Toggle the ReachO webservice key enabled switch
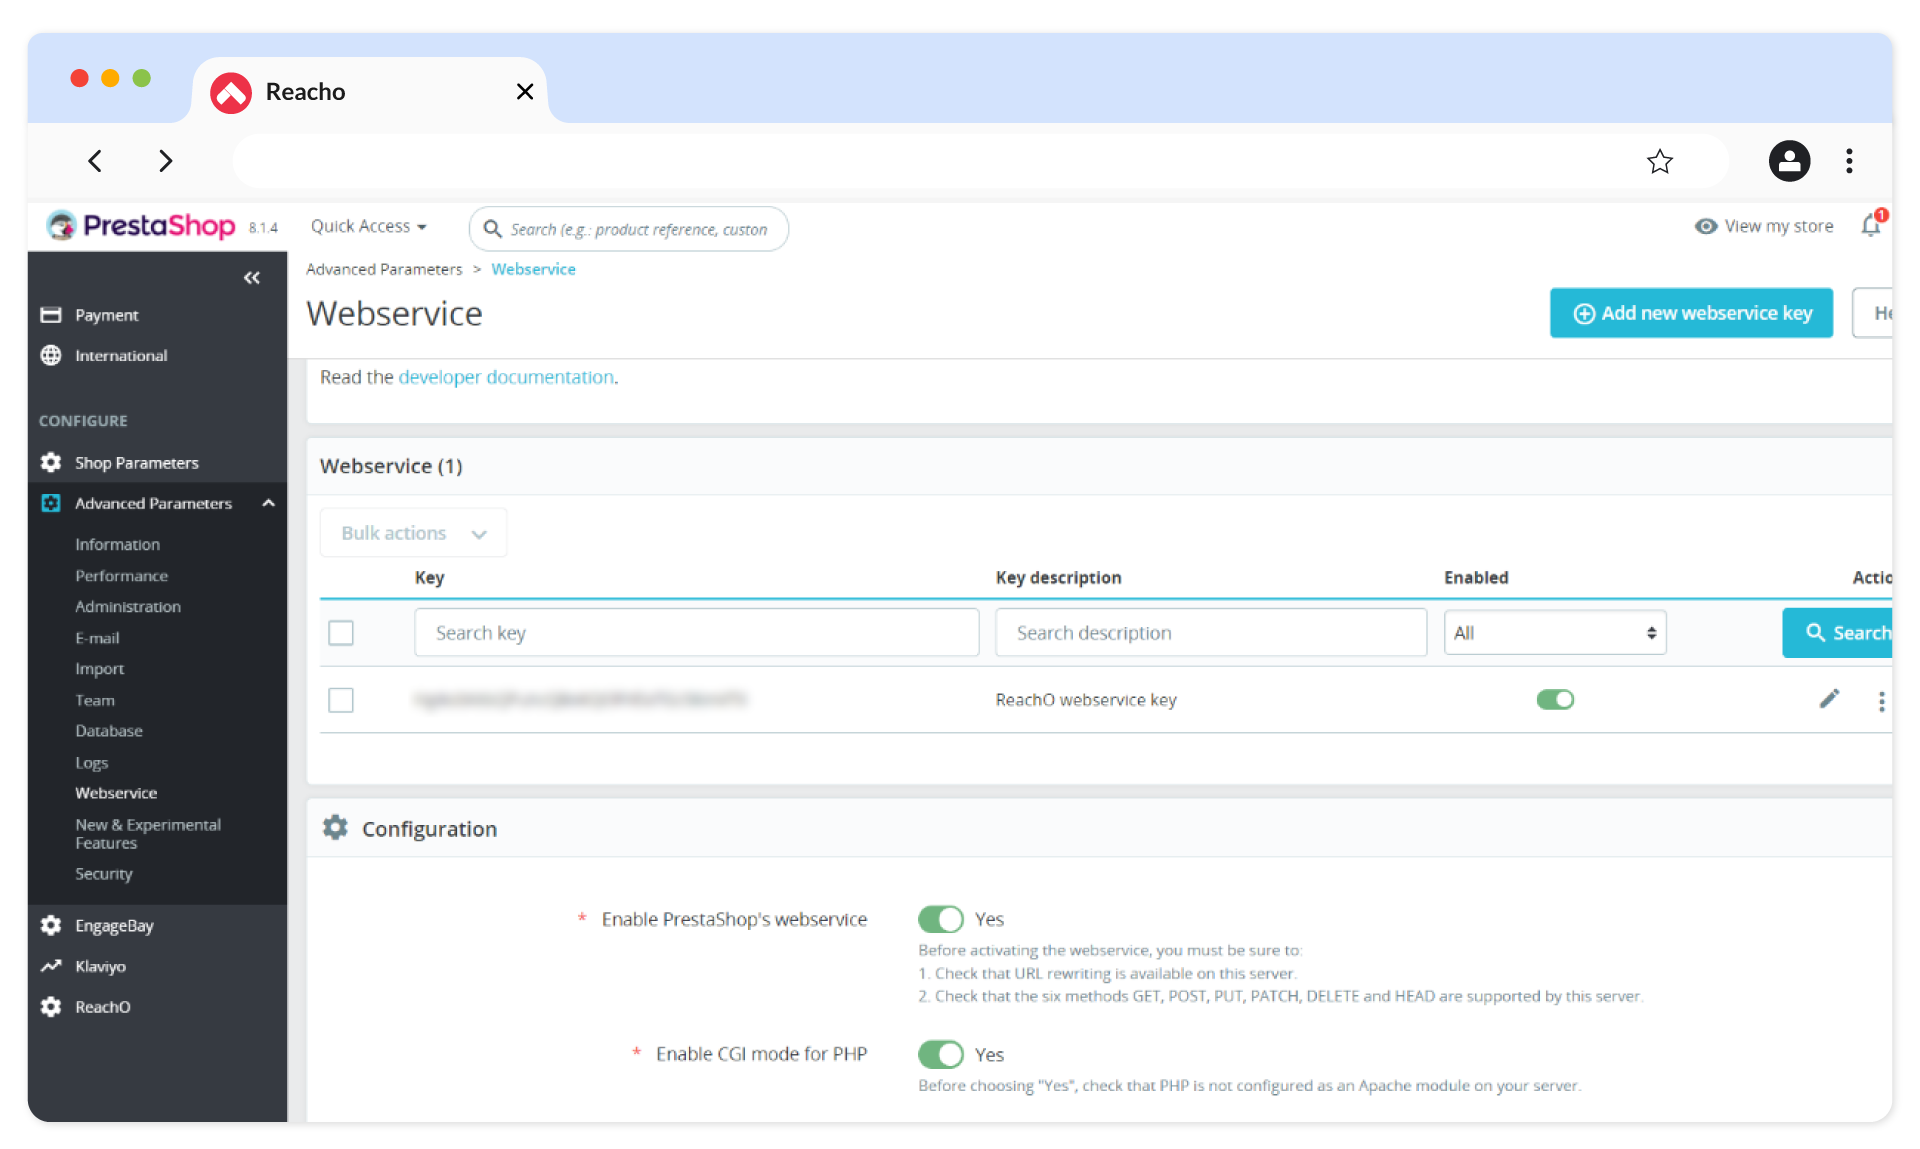The image size is (1920, 1149). click(x=1555, y=699)
